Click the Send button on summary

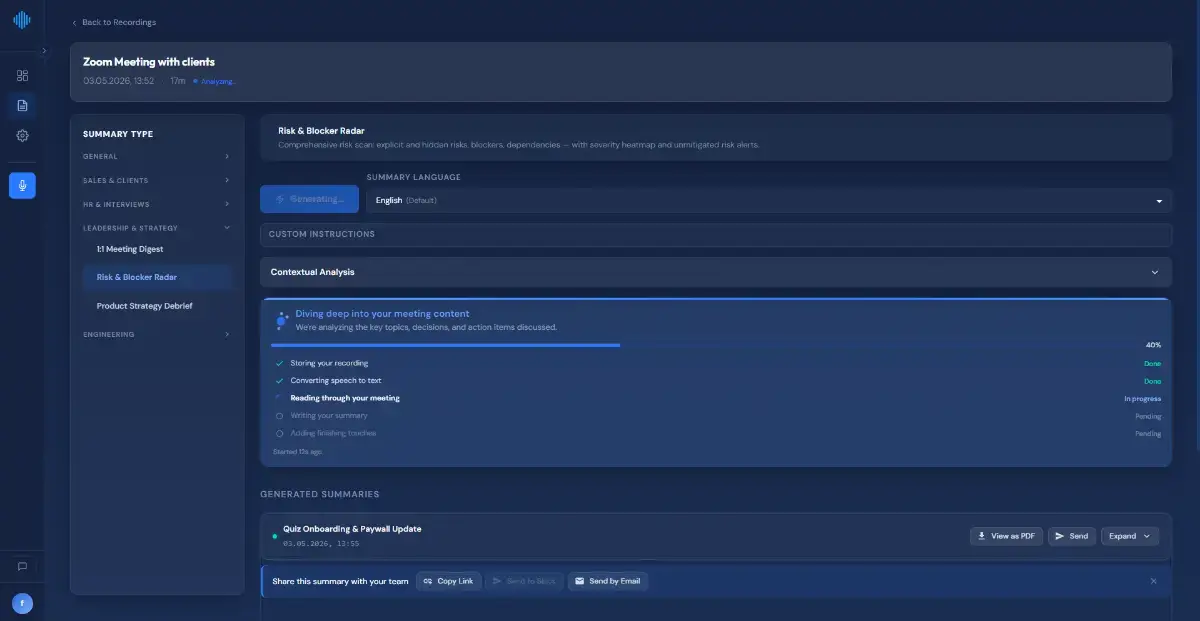[x=1072, y=536]
